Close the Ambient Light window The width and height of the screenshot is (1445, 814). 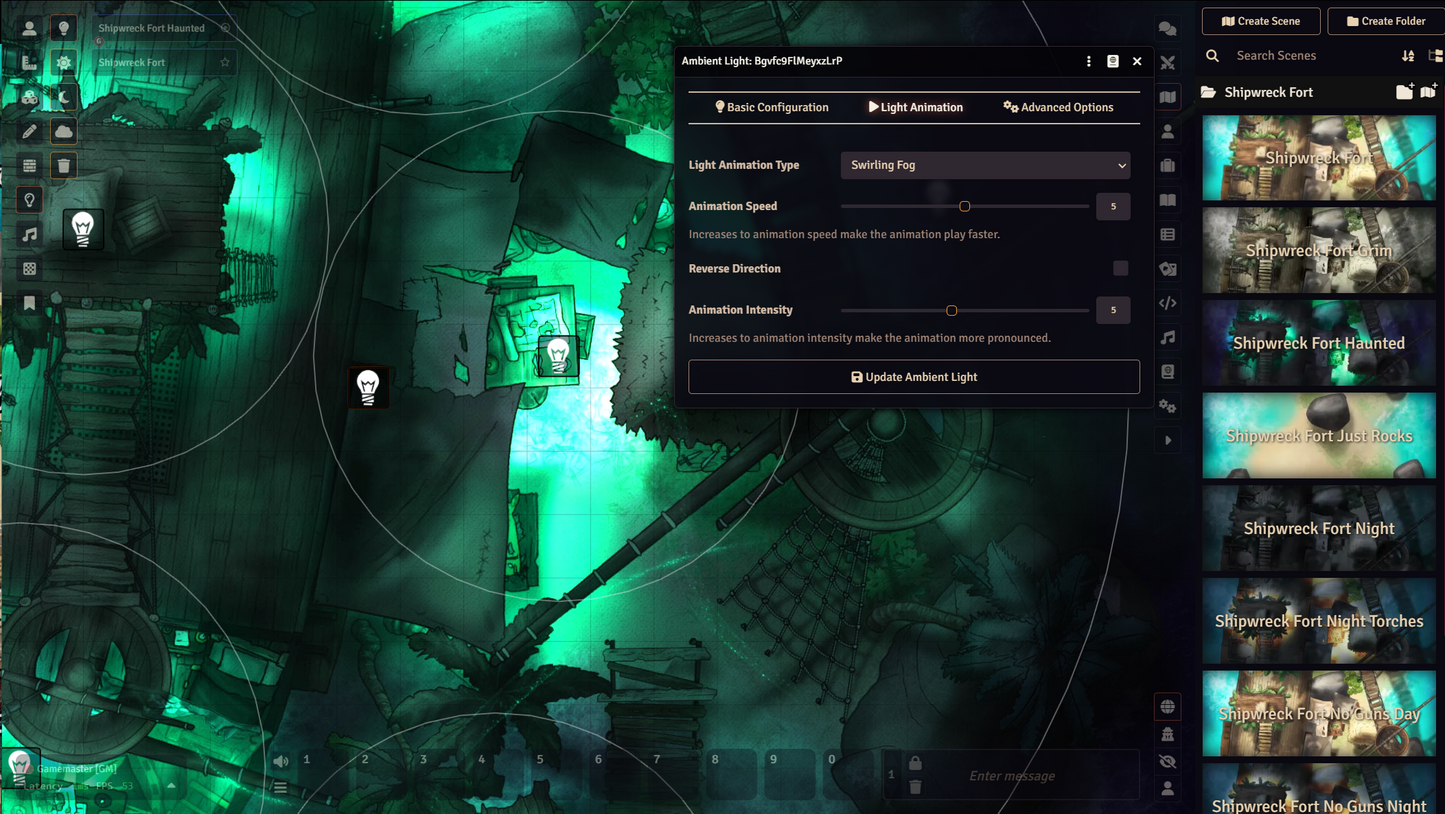(1137, 61)
